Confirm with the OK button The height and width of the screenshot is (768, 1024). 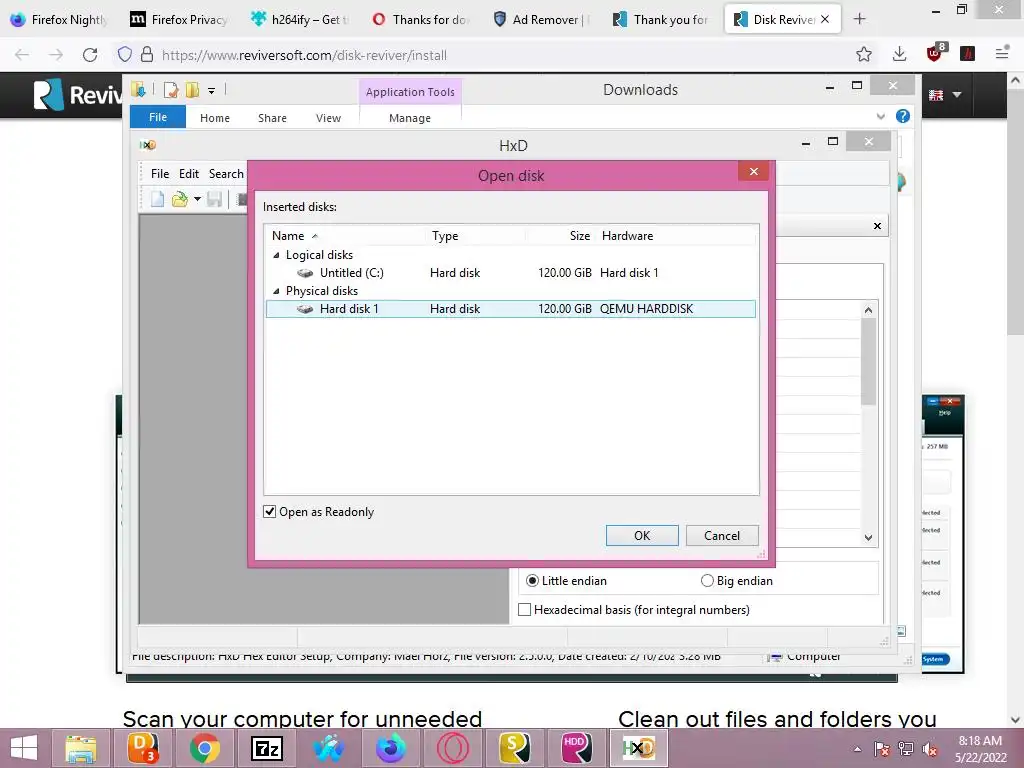(x=642, y=536)
